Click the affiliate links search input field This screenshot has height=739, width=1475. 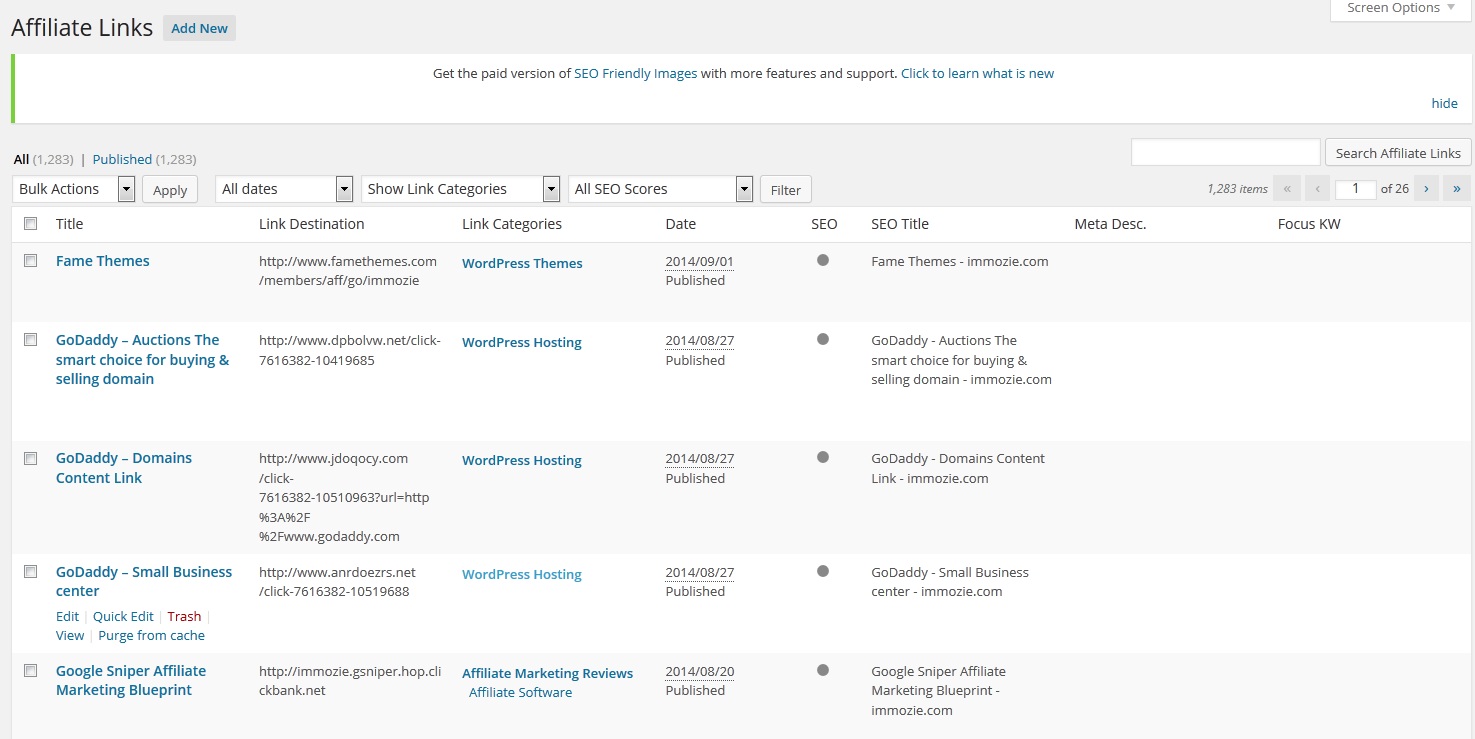pos(1226,152)
